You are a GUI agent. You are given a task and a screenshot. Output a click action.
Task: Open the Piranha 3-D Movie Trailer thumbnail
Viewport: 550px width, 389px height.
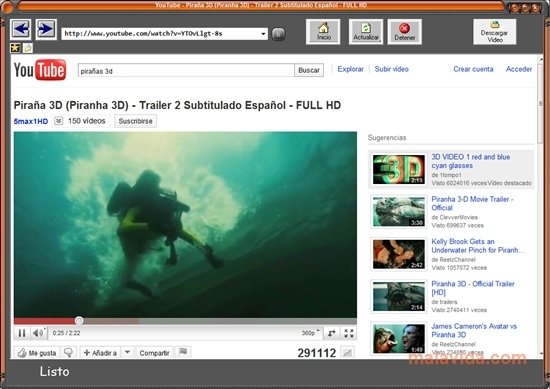(399, 212)
